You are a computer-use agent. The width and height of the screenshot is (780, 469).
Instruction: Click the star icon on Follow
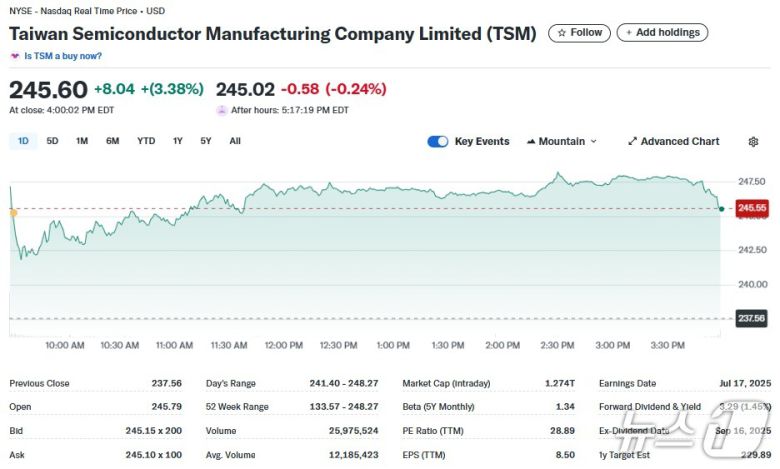(x=561, y=33)
